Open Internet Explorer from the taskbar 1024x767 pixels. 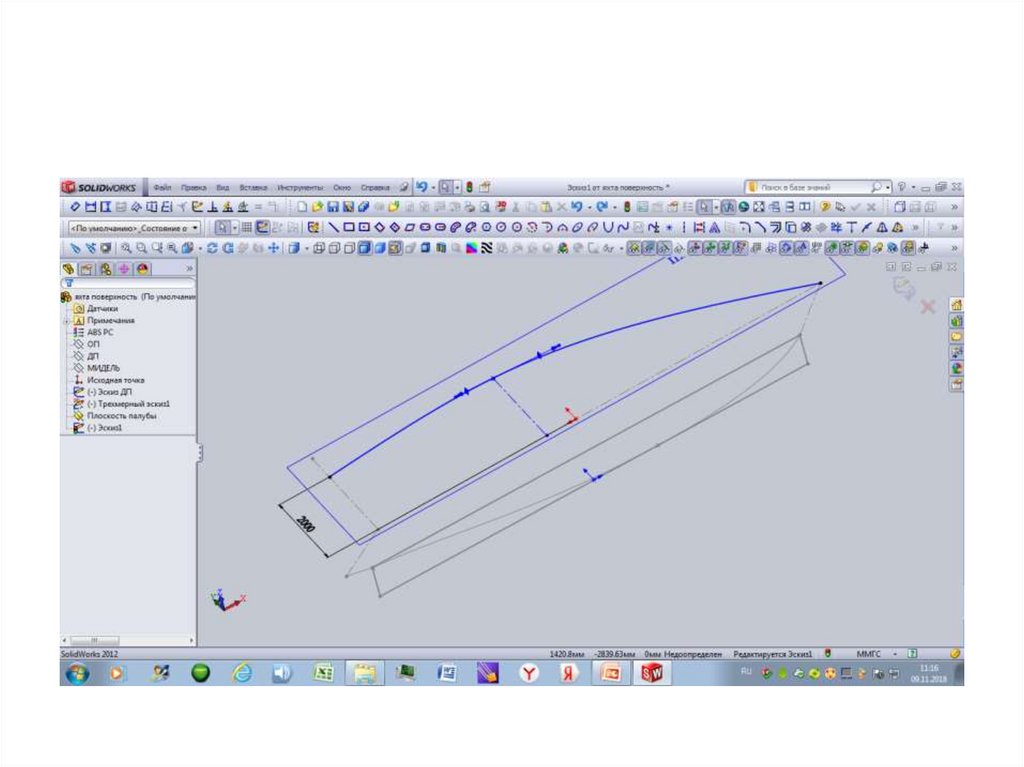(x=241, y=673)
